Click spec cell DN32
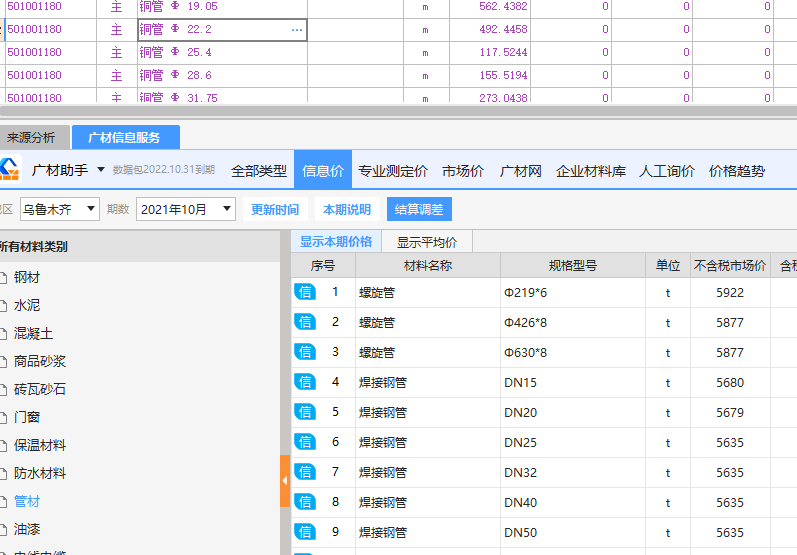 pyautogui.click(x=573, y=473)
